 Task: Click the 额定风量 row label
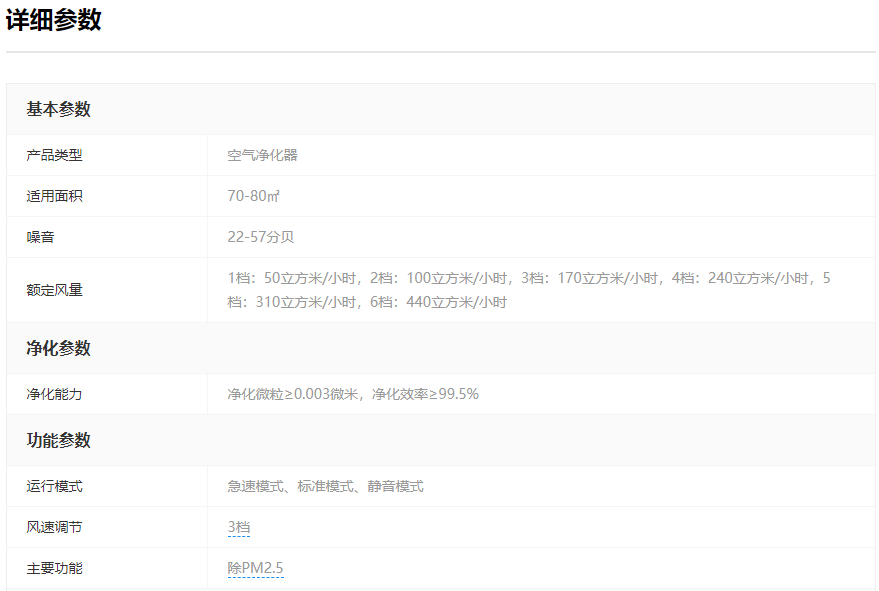click(x=54, y=290)
